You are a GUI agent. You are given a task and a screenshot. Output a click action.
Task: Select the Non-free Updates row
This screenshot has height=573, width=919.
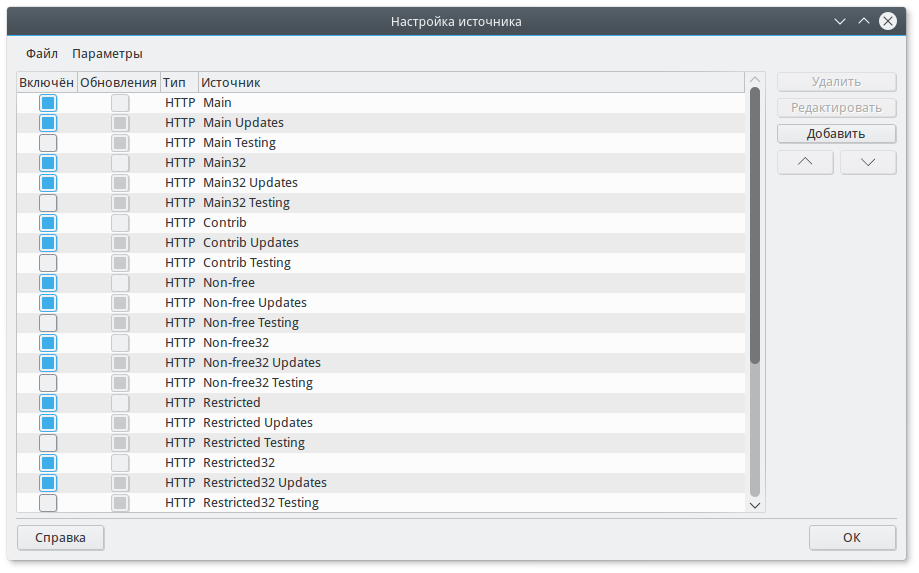(381, 303)
